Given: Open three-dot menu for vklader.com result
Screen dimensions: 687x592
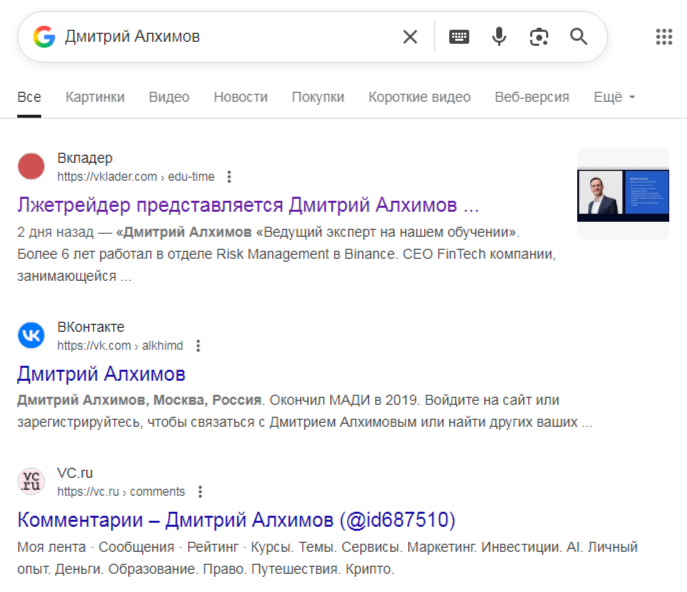Looking at the screenshot, I should (229, 177).
